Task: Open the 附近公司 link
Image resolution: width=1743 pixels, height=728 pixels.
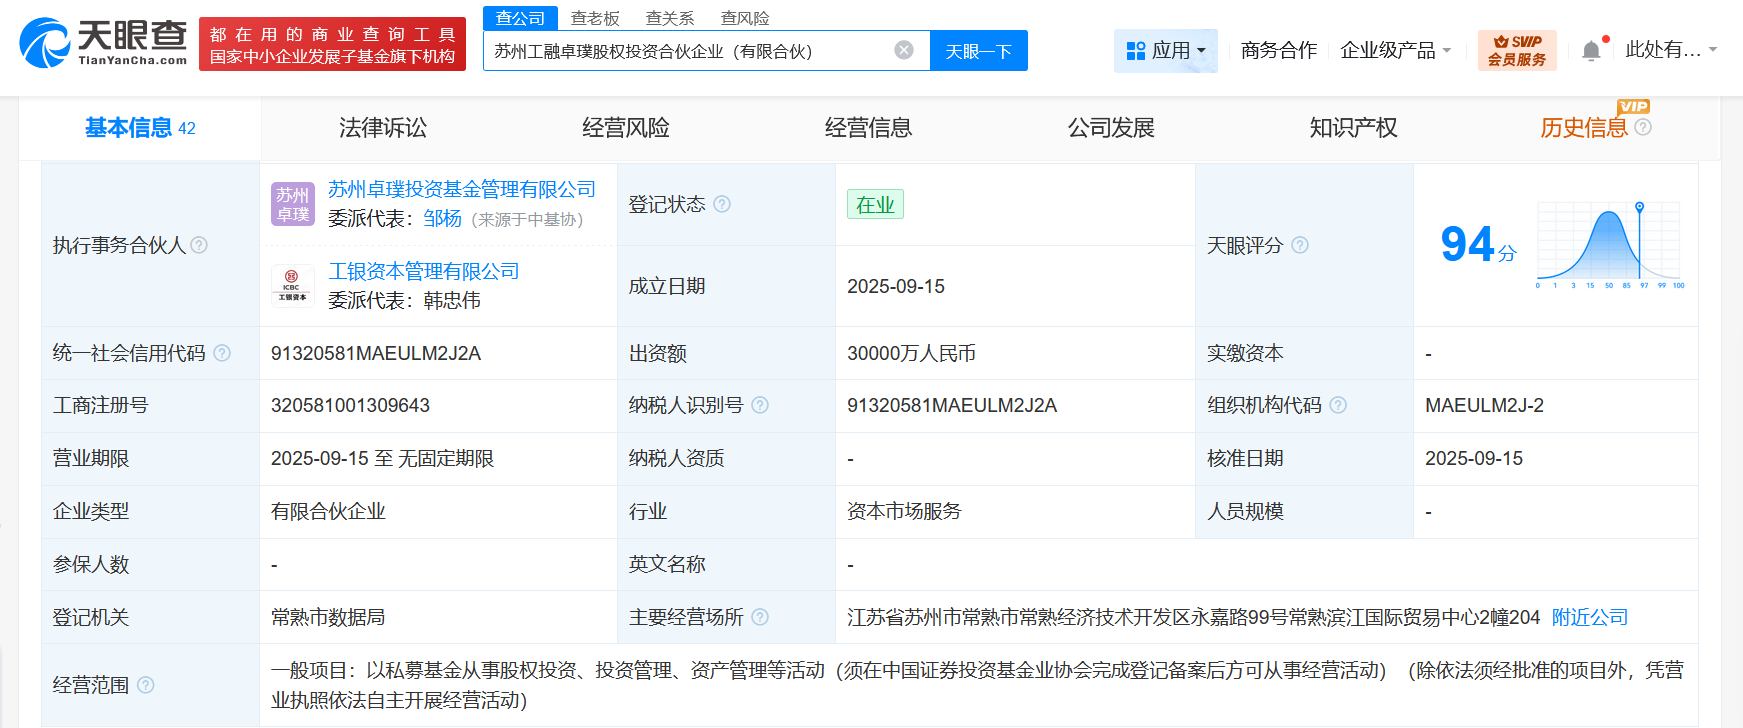Action: (1590, 617)
